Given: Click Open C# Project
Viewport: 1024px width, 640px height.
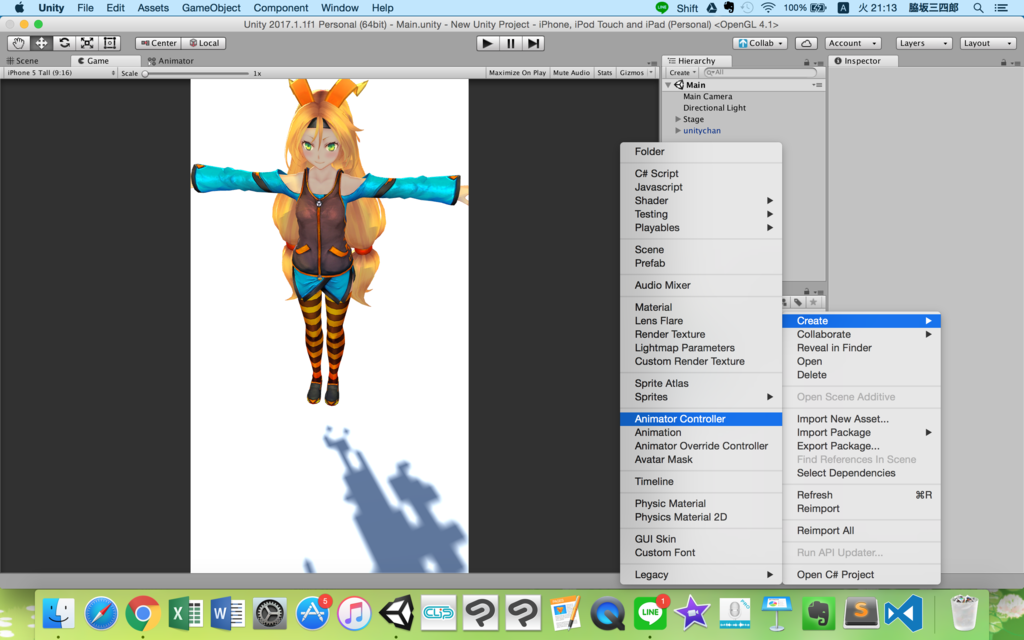Looking at the screenshot, I should click(861, 574).
